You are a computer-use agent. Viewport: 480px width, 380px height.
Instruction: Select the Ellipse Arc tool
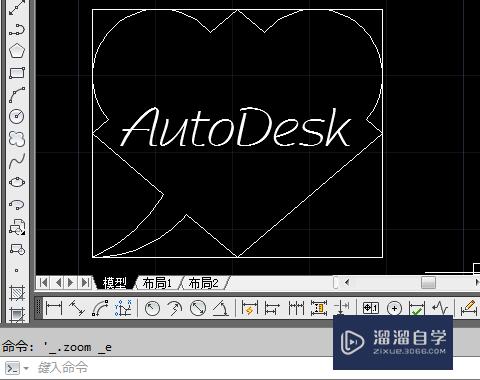(x=17, y=204)
